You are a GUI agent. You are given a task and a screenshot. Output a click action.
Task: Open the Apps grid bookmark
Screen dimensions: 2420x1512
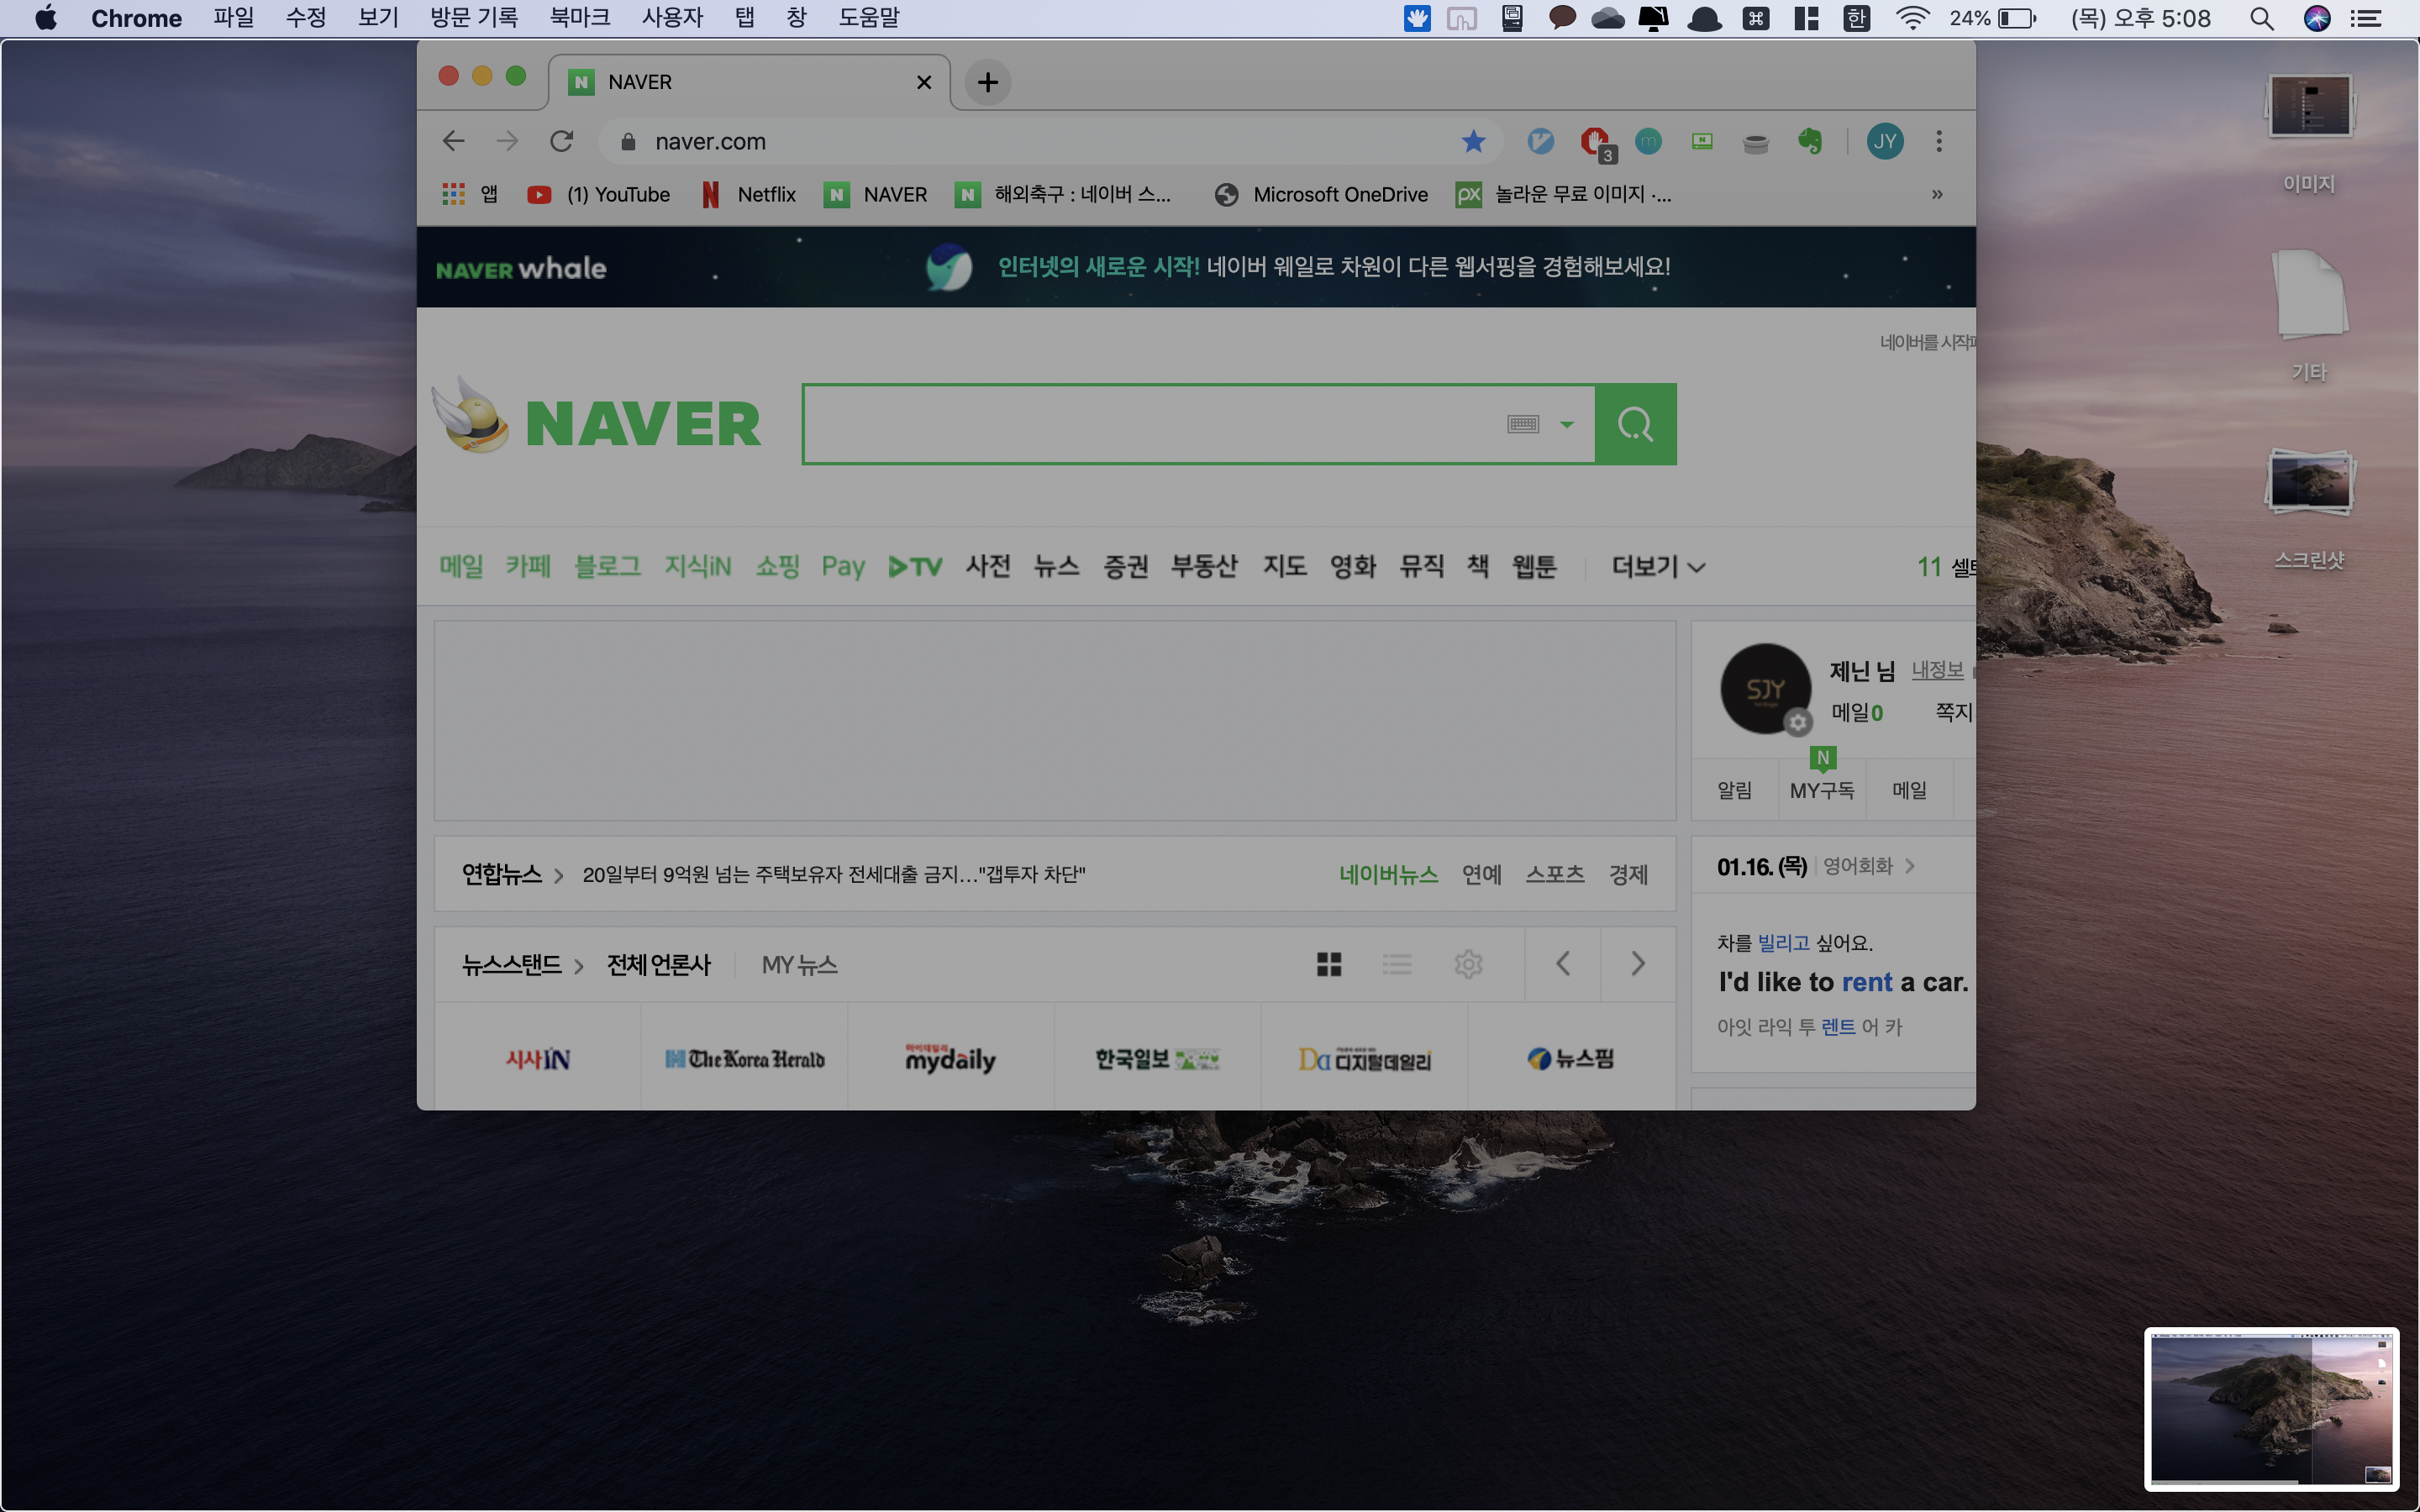[470, 194]
